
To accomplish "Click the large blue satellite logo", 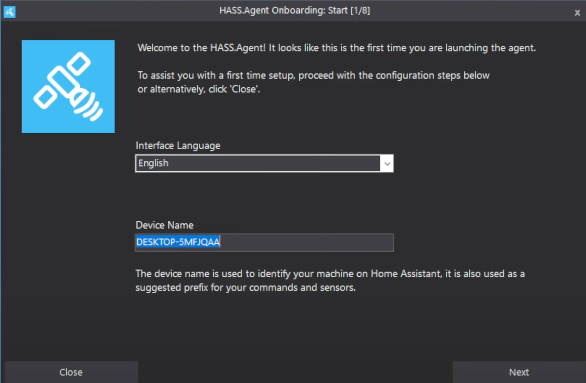I will 68,86.
